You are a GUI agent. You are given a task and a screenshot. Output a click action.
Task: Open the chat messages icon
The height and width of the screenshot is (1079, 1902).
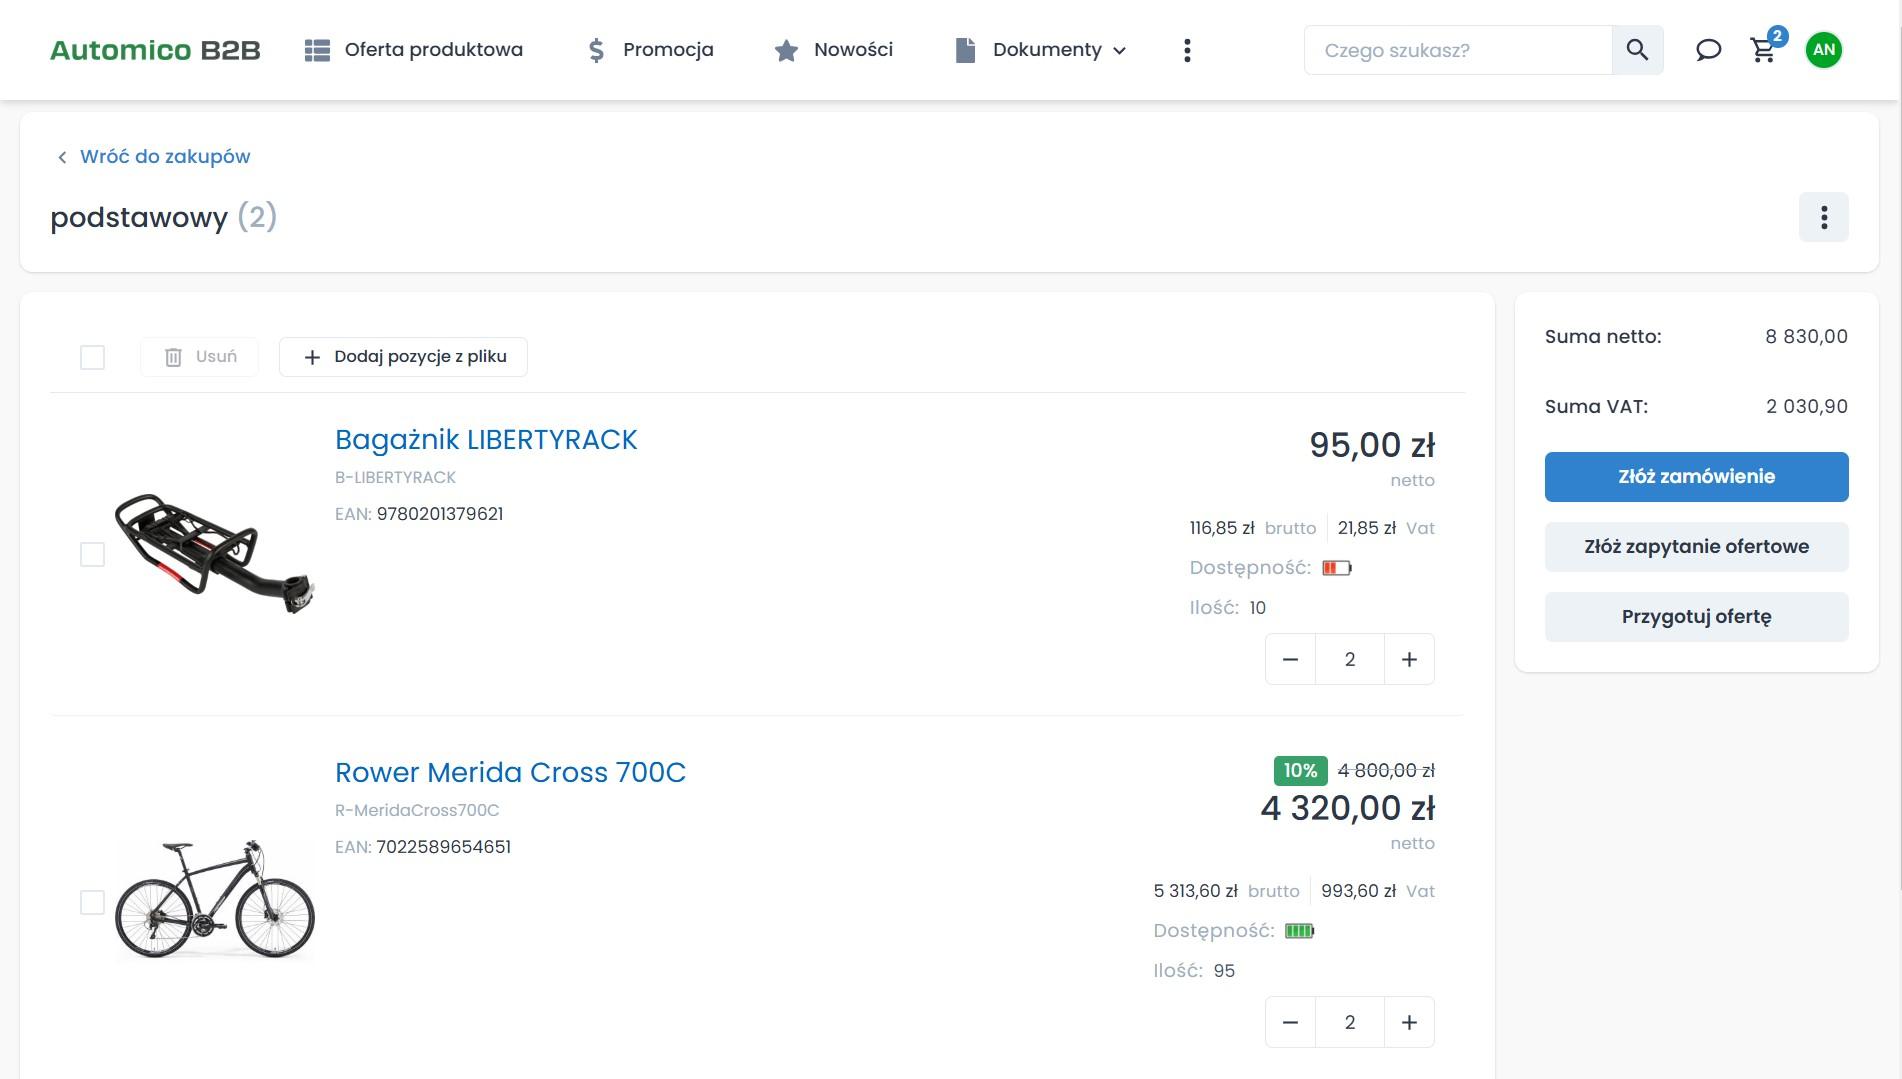tap(1708, 50)
